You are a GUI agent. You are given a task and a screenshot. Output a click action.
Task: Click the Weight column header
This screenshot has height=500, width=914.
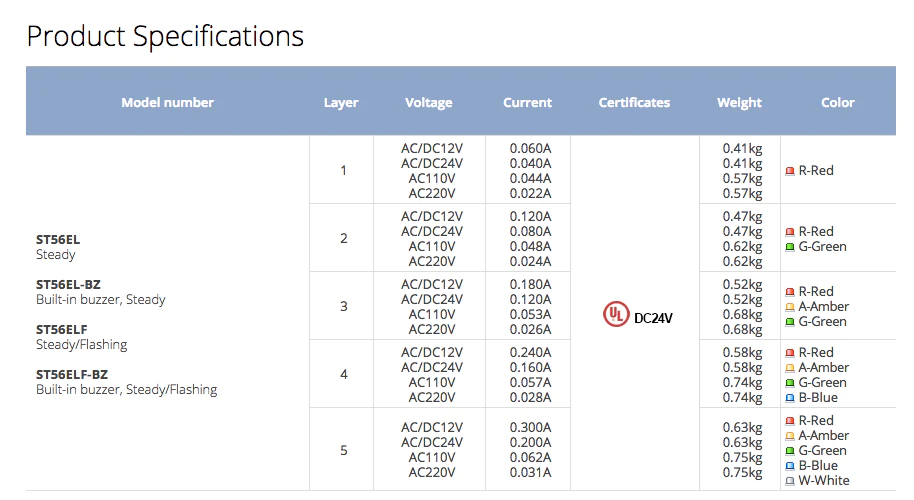click(x=739, y=103)
